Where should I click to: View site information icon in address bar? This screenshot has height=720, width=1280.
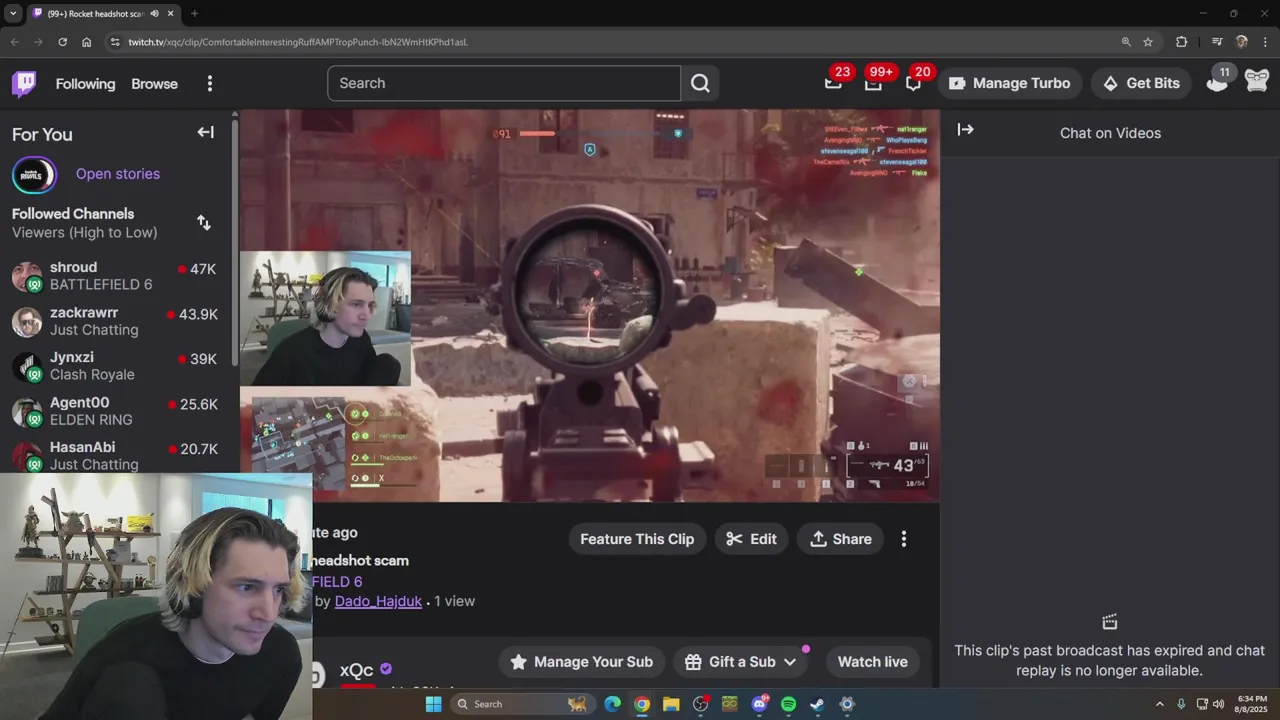pyautogui.click(x=115, y=42)
